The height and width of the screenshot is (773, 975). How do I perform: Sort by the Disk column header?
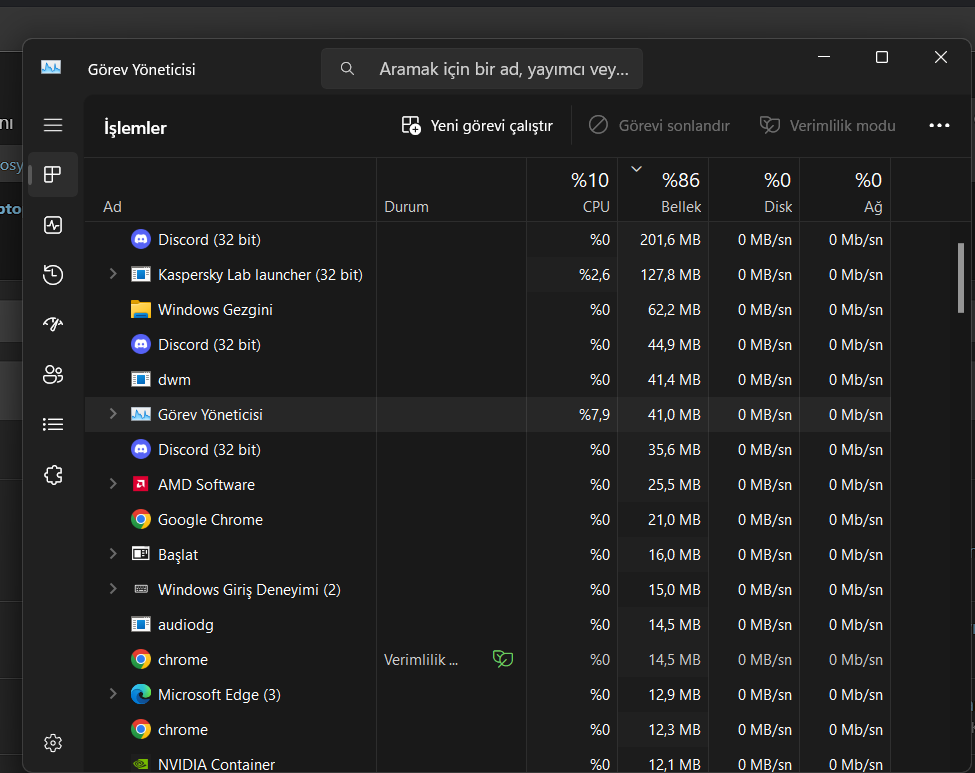[x=754, y=190]
